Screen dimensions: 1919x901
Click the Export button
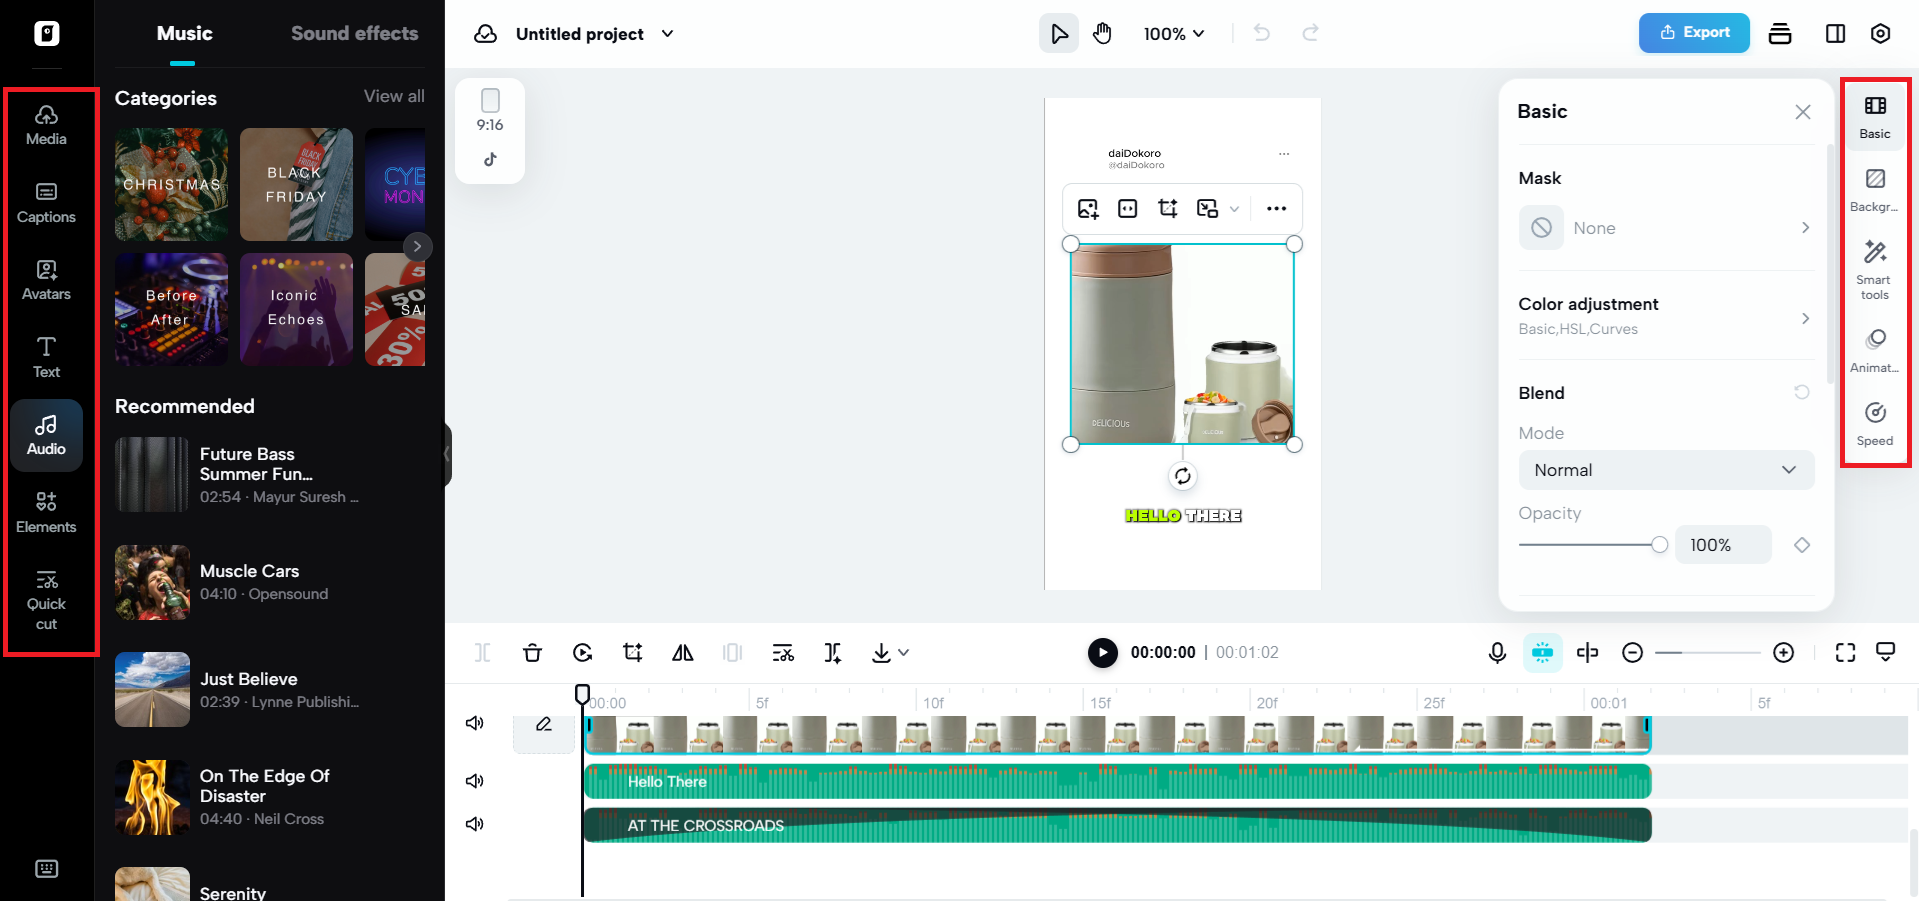click(1694, 33)
